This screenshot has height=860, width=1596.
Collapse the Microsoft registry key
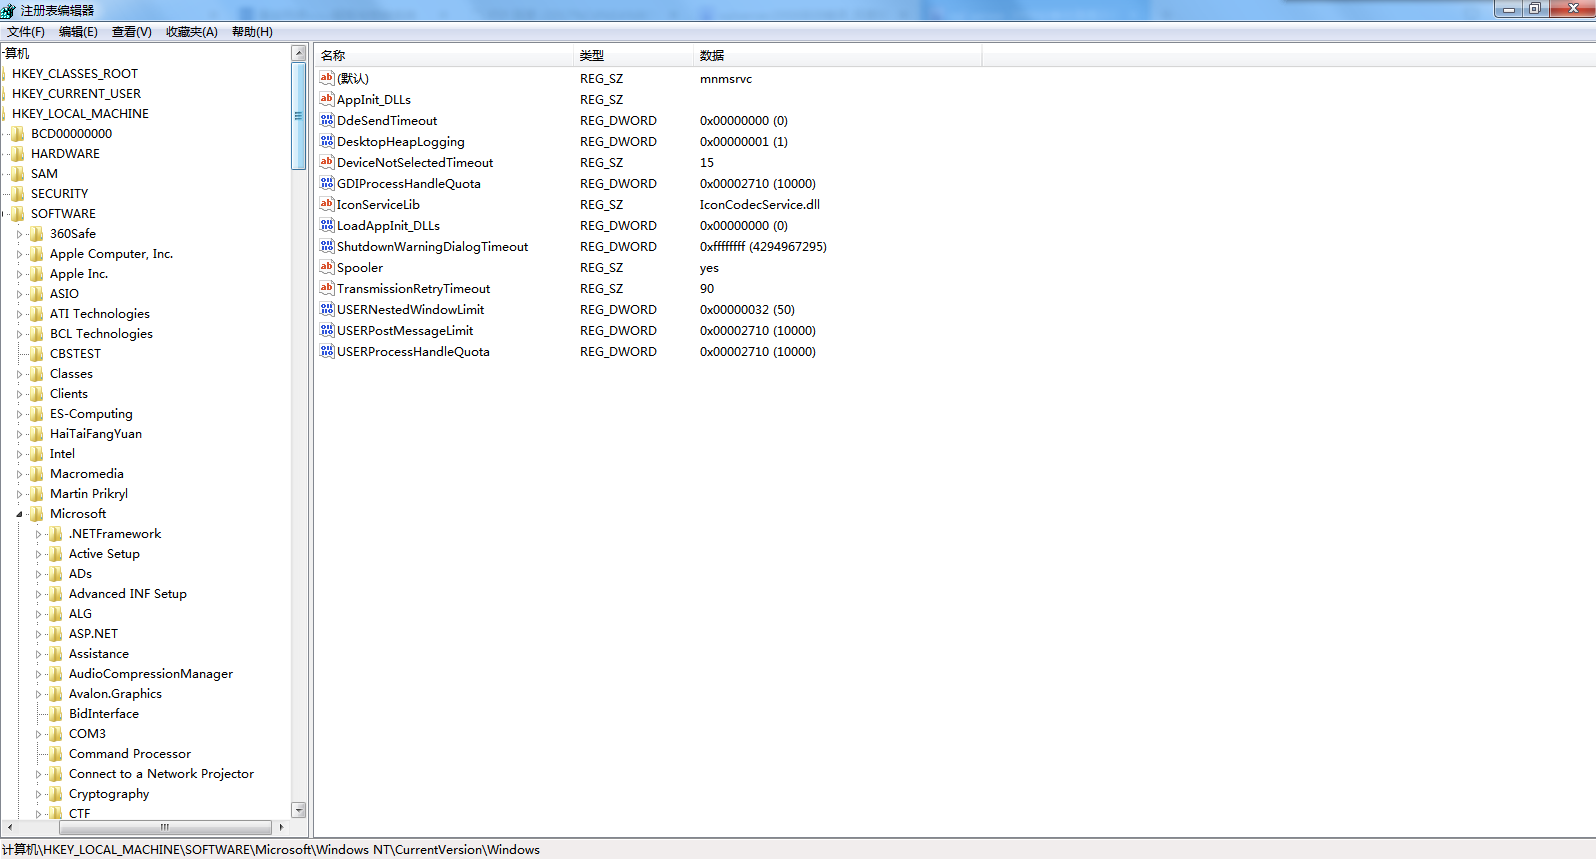19,514
